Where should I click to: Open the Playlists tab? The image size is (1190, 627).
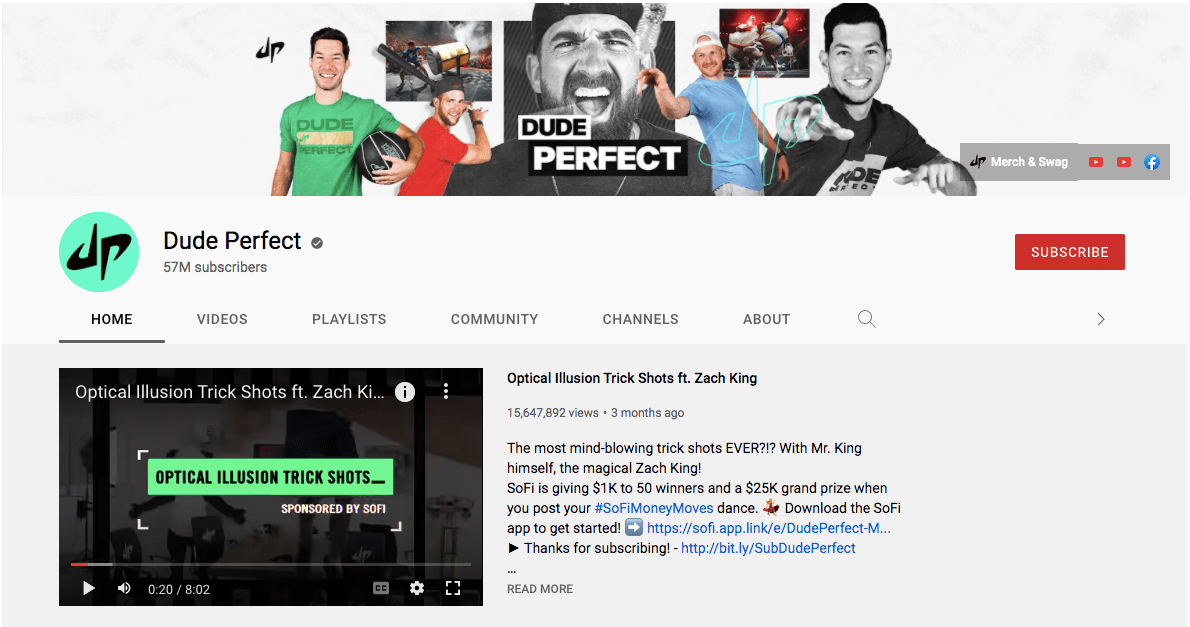point(349,320)
